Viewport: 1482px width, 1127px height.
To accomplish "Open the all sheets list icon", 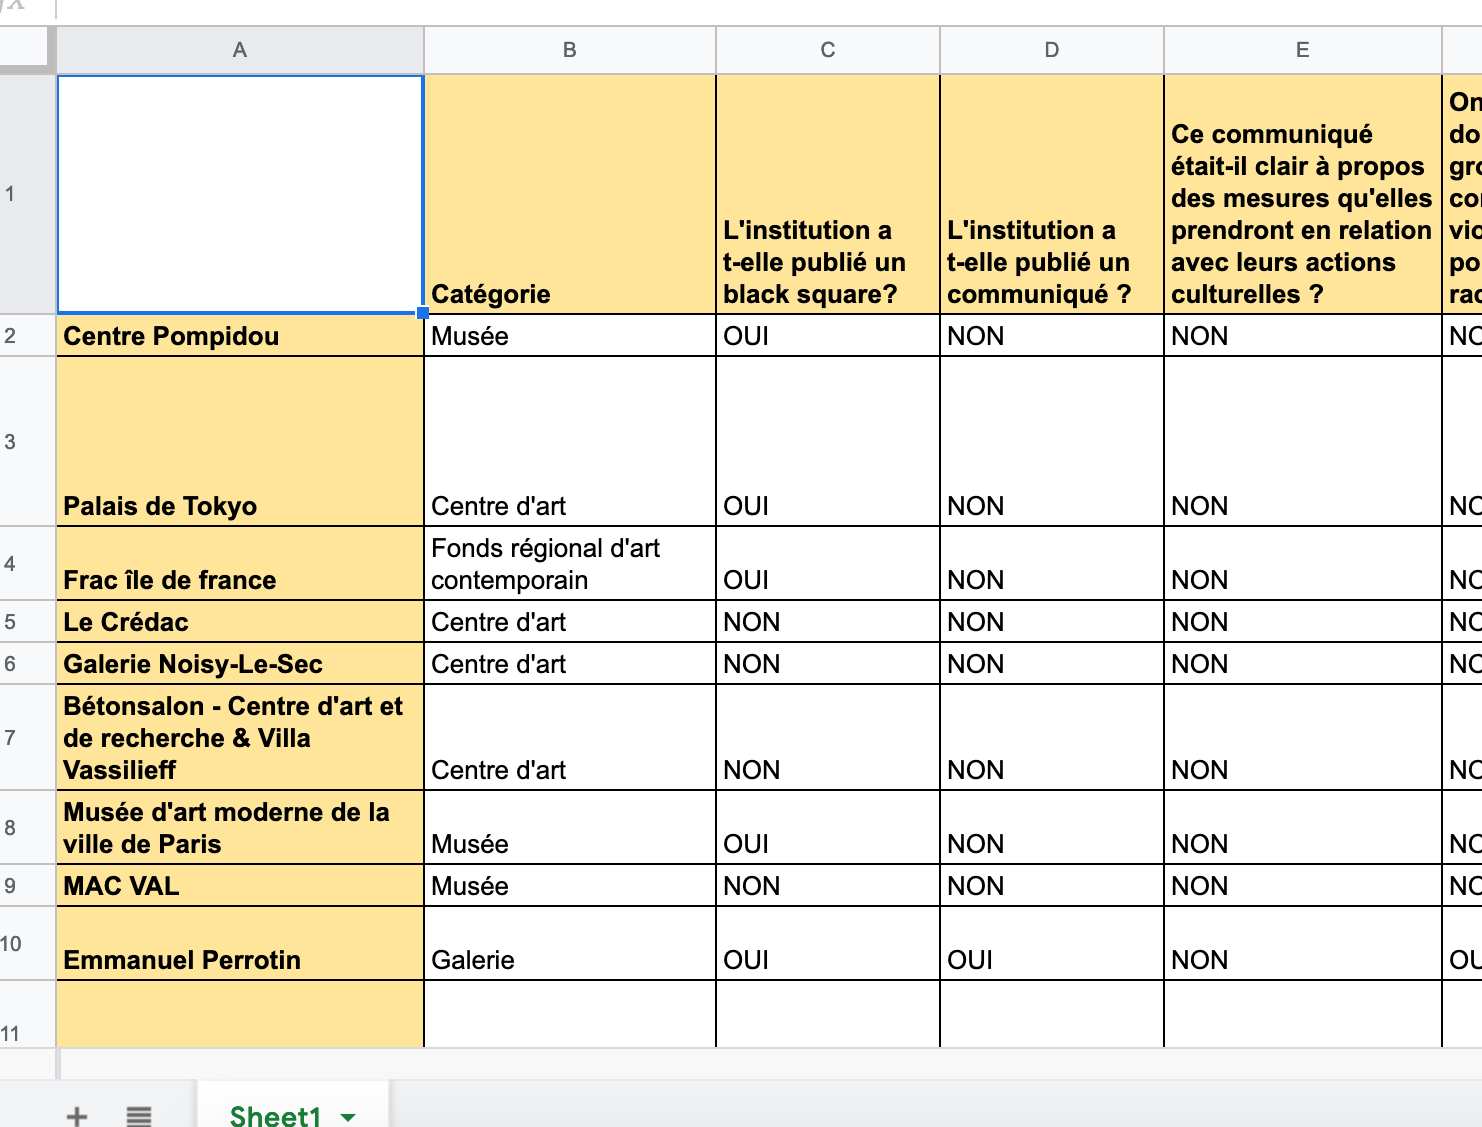I will (139, 1116).
